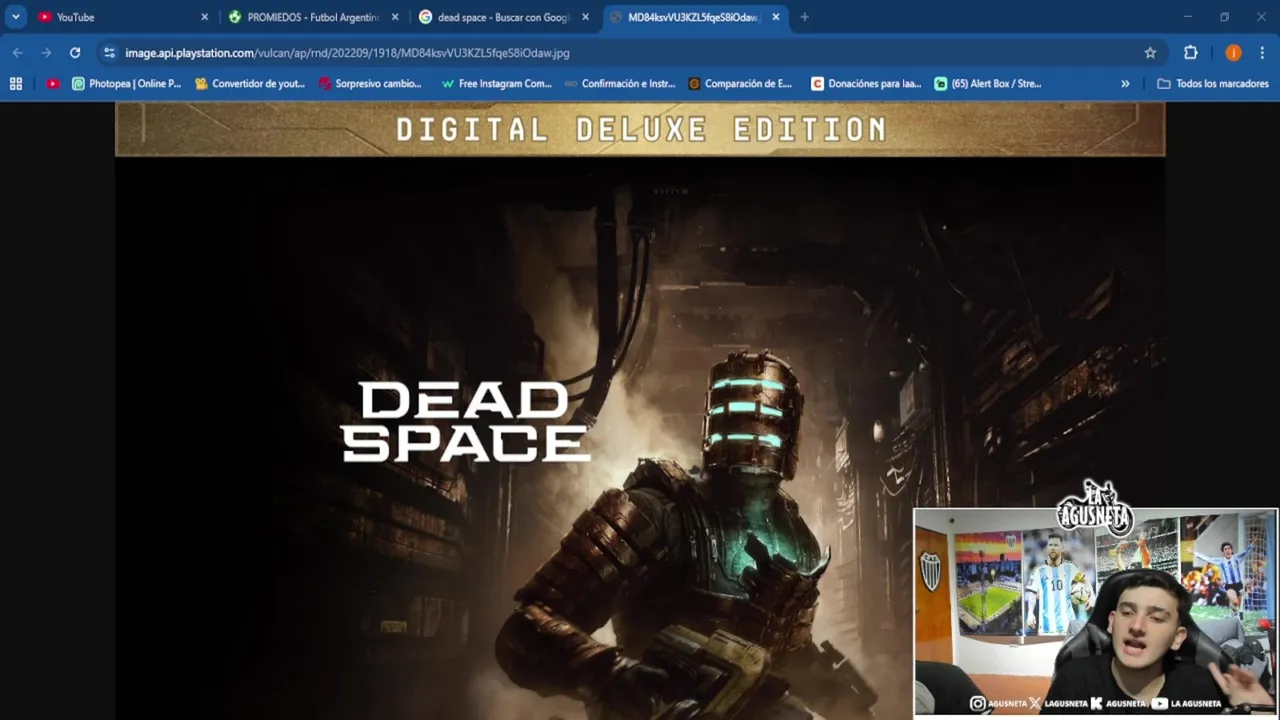Close the PROMIEDOS tab
1280x720 pixels.
click(395, 17)
